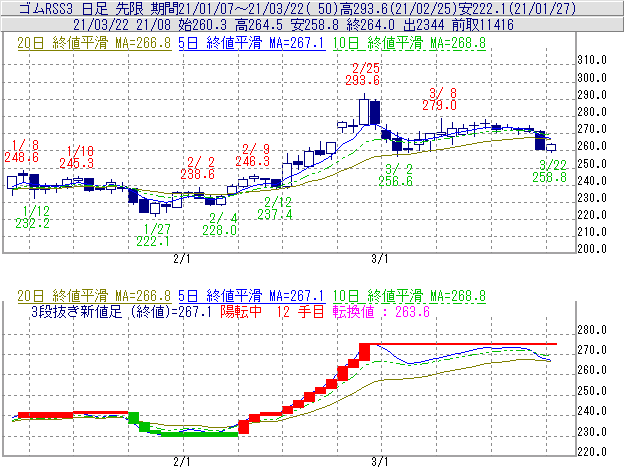Click the ゴムRSS3 日足 先限 chart title

(x=82, y=8)
